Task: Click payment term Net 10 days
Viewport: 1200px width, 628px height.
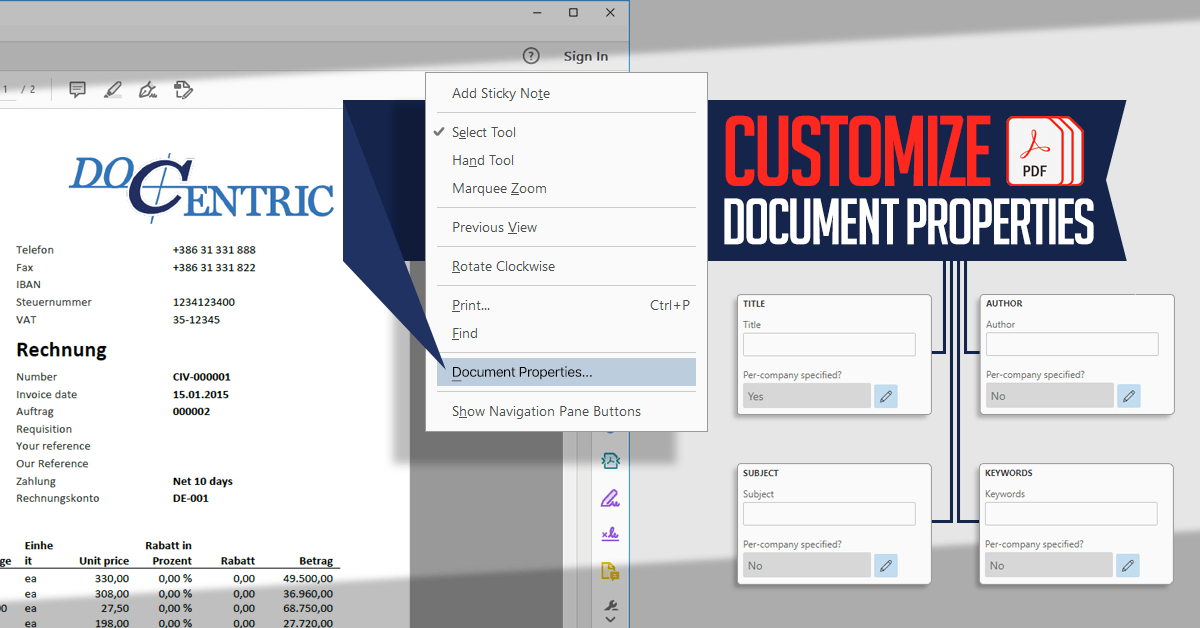Action: pos(203,481)
